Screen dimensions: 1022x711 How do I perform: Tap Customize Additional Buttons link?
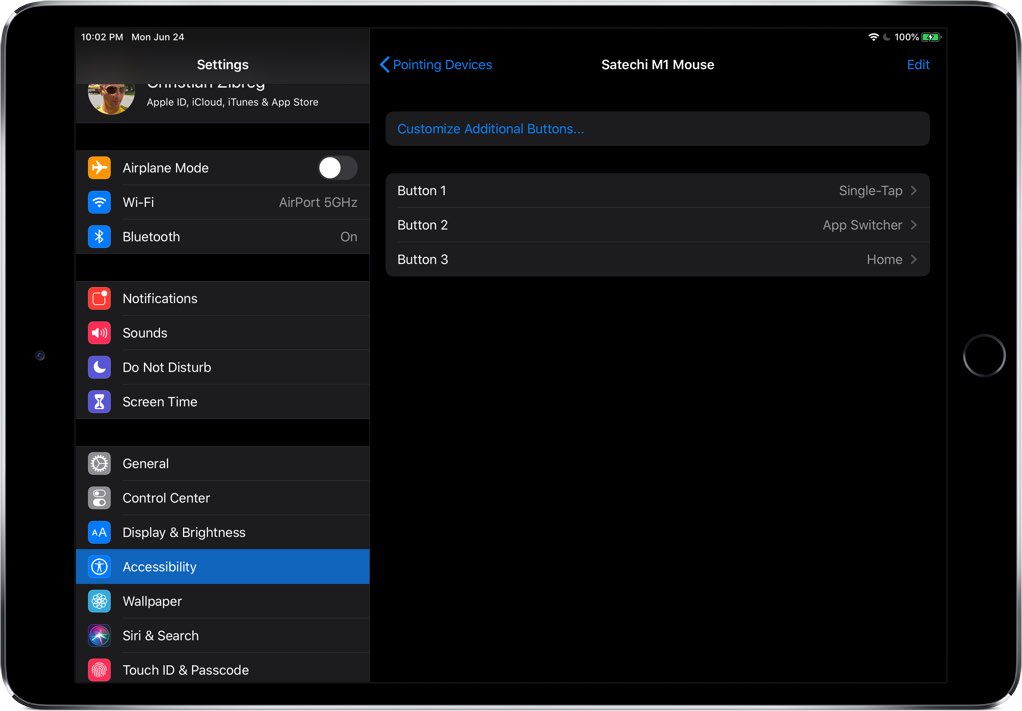490,129
